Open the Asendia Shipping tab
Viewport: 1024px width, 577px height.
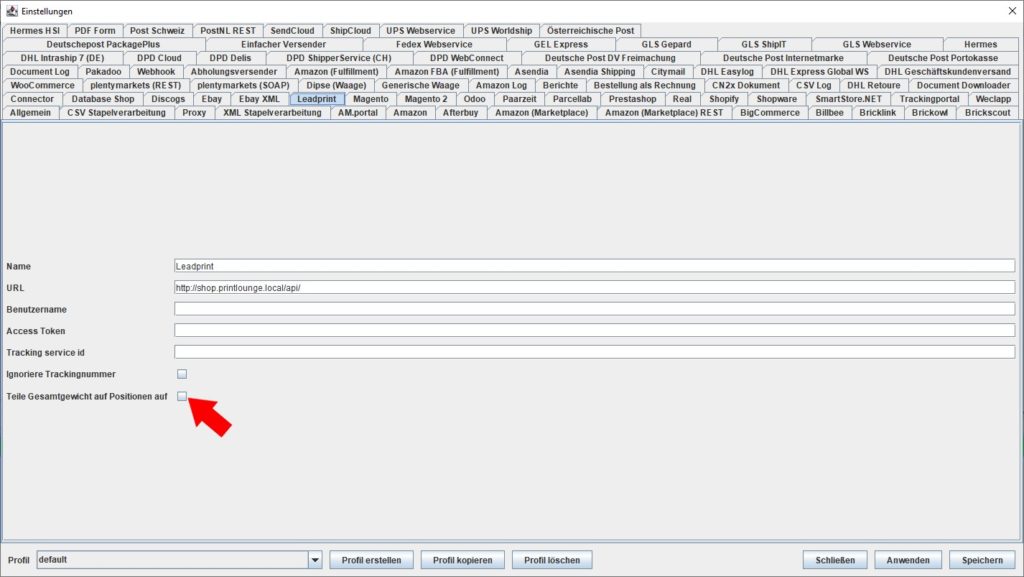click(x=599, y=71)
